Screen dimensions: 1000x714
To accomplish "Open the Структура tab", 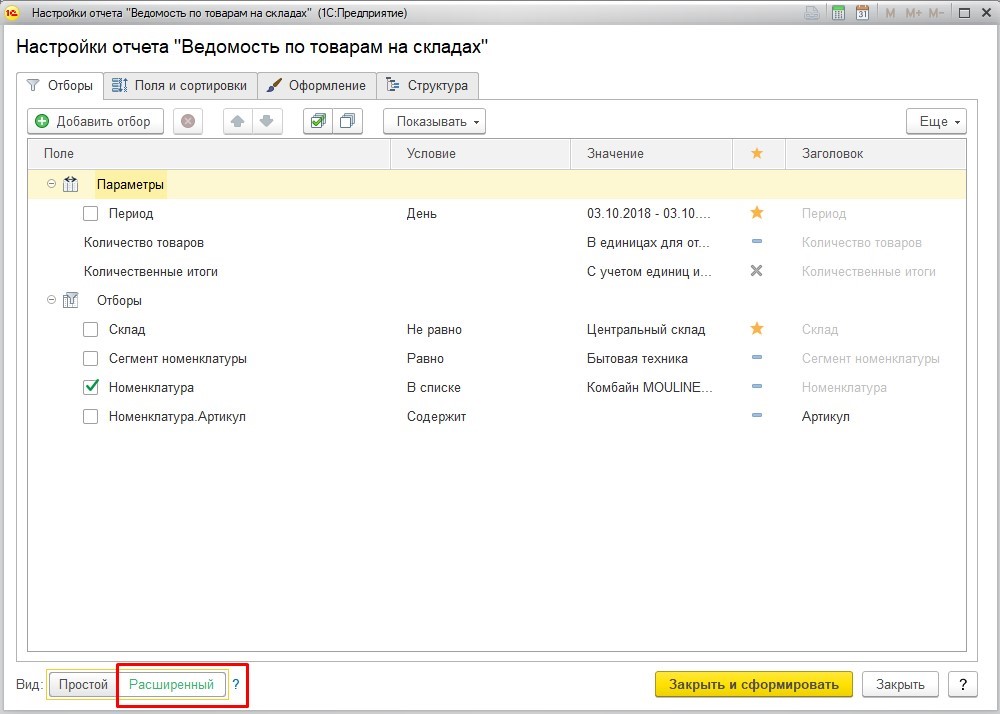I will tap(427, 85).
